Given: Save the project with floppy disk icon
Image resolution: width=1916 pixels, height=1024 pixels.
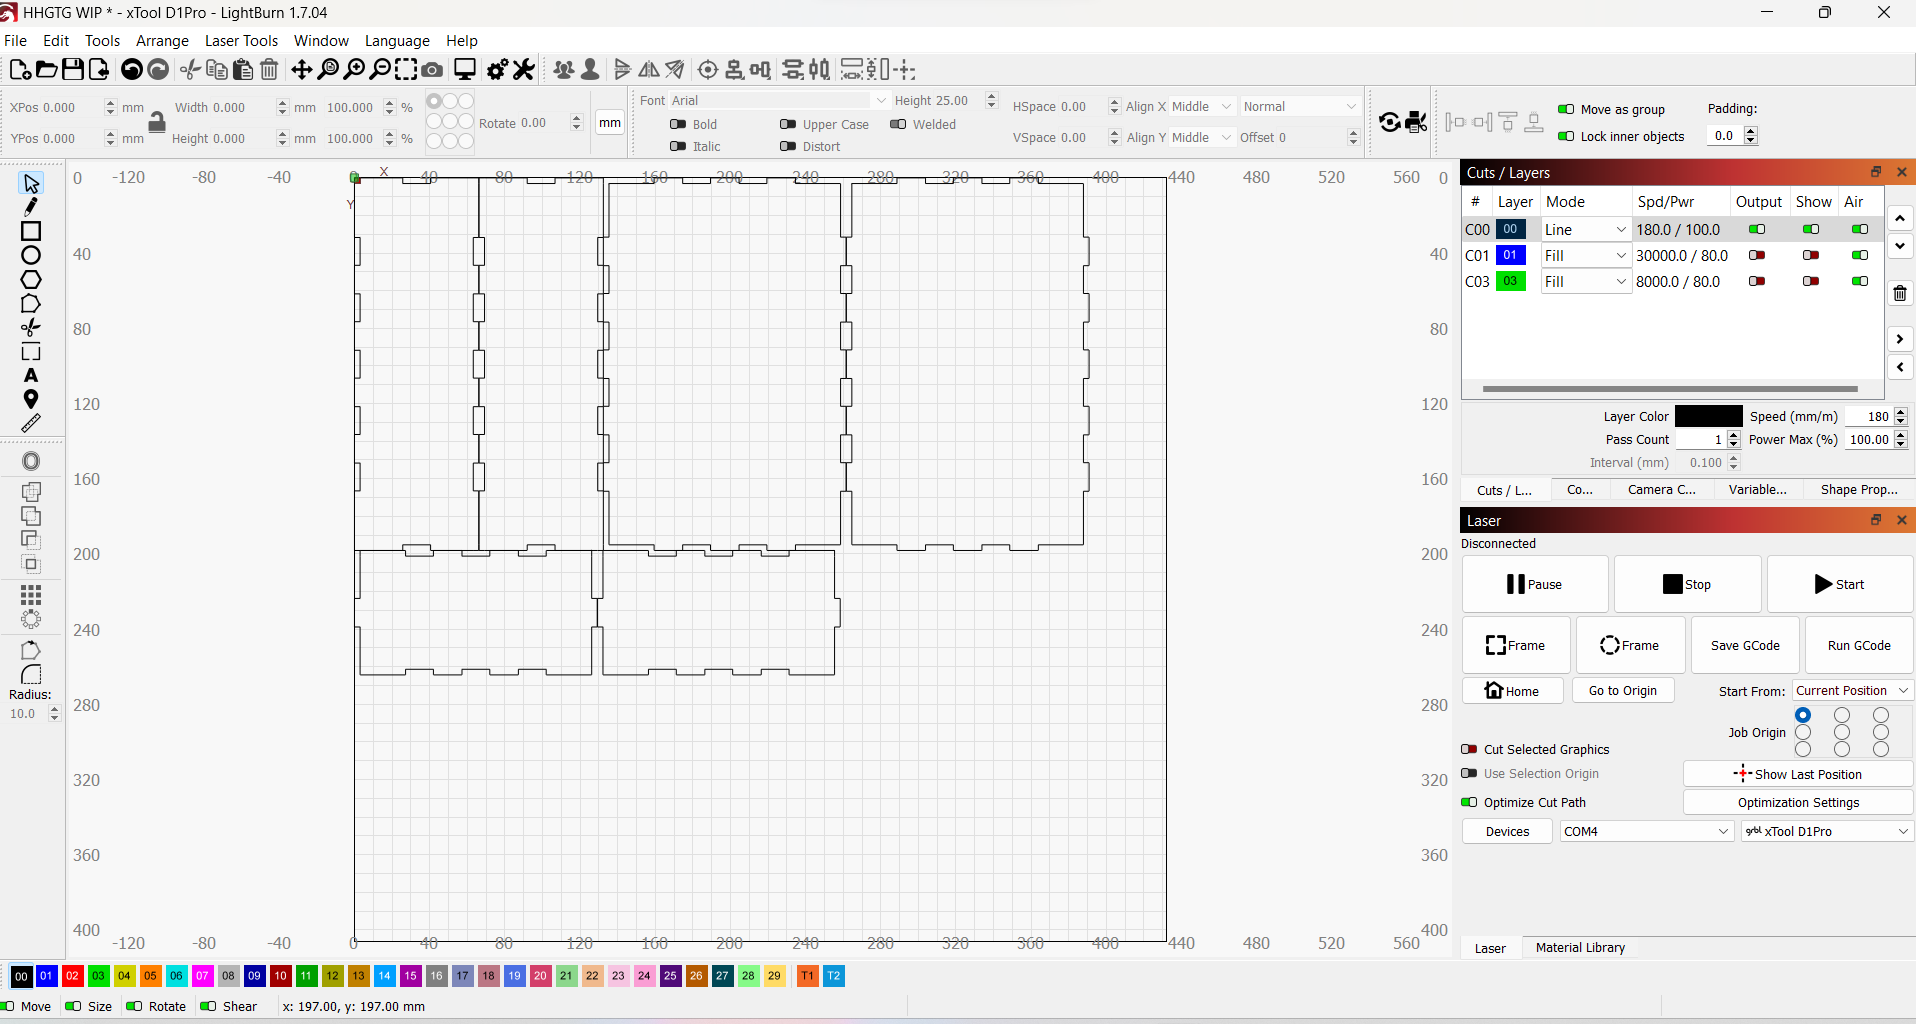Looking at the screenshot, I should click(72, 70).
